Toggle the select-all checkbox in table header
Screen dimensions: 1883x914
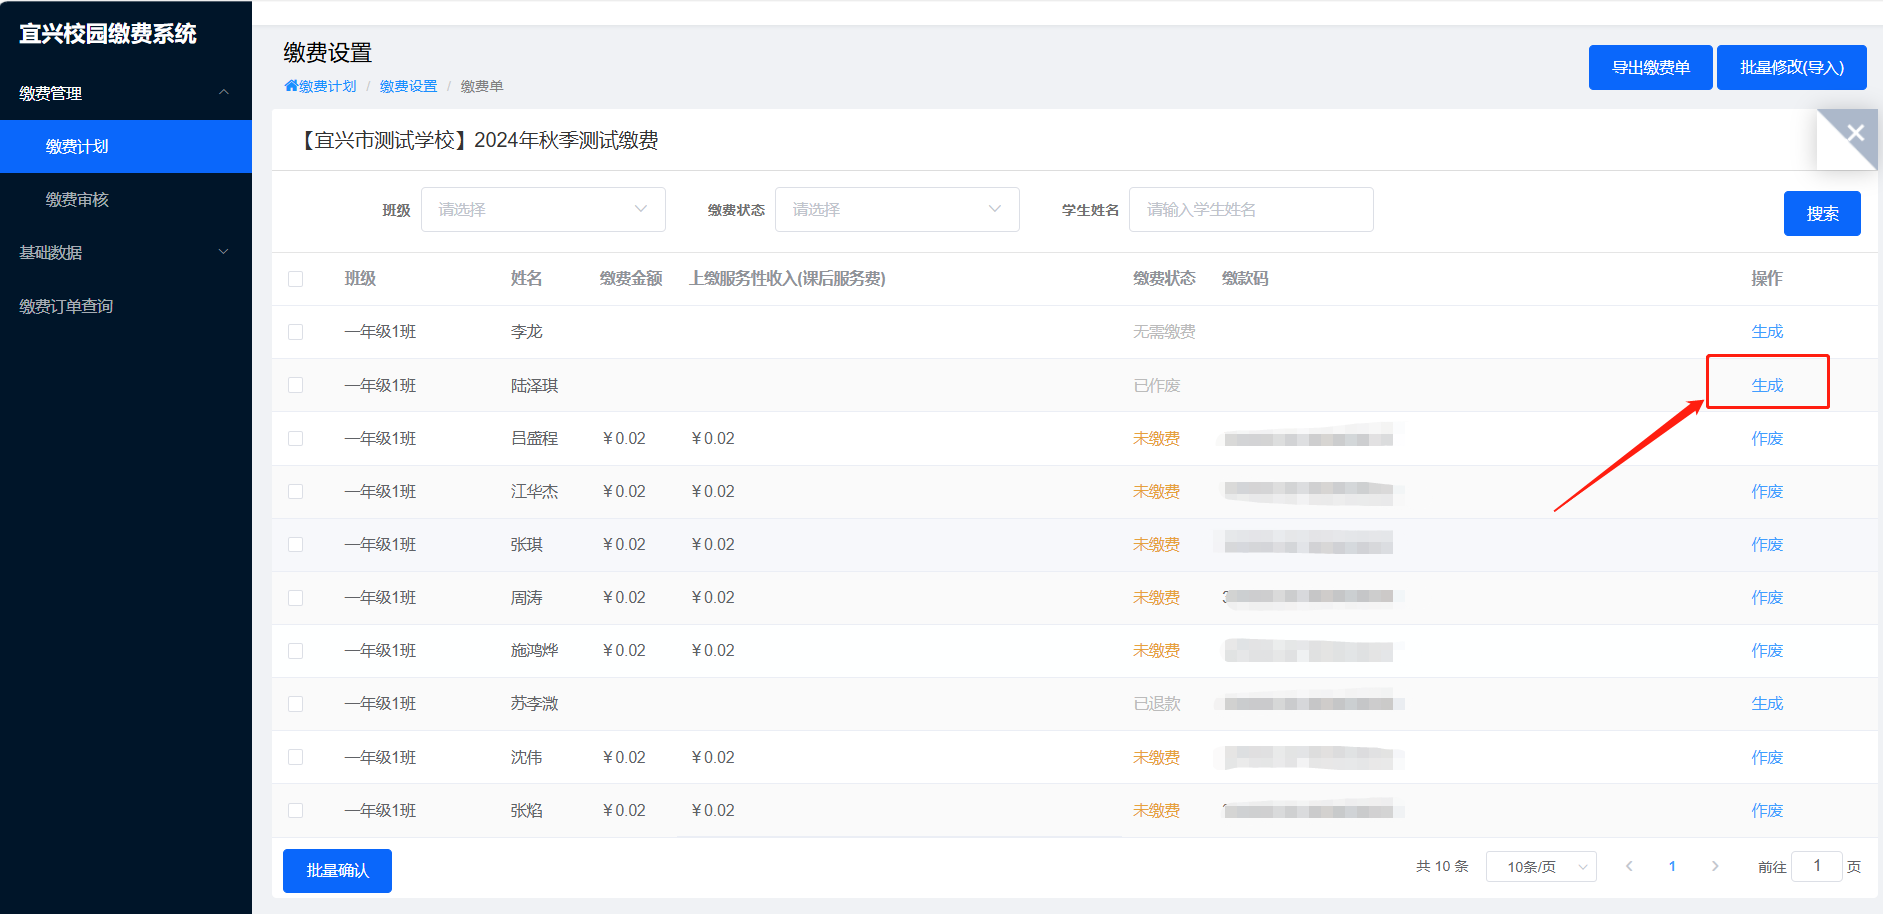[x=296, y=279]
